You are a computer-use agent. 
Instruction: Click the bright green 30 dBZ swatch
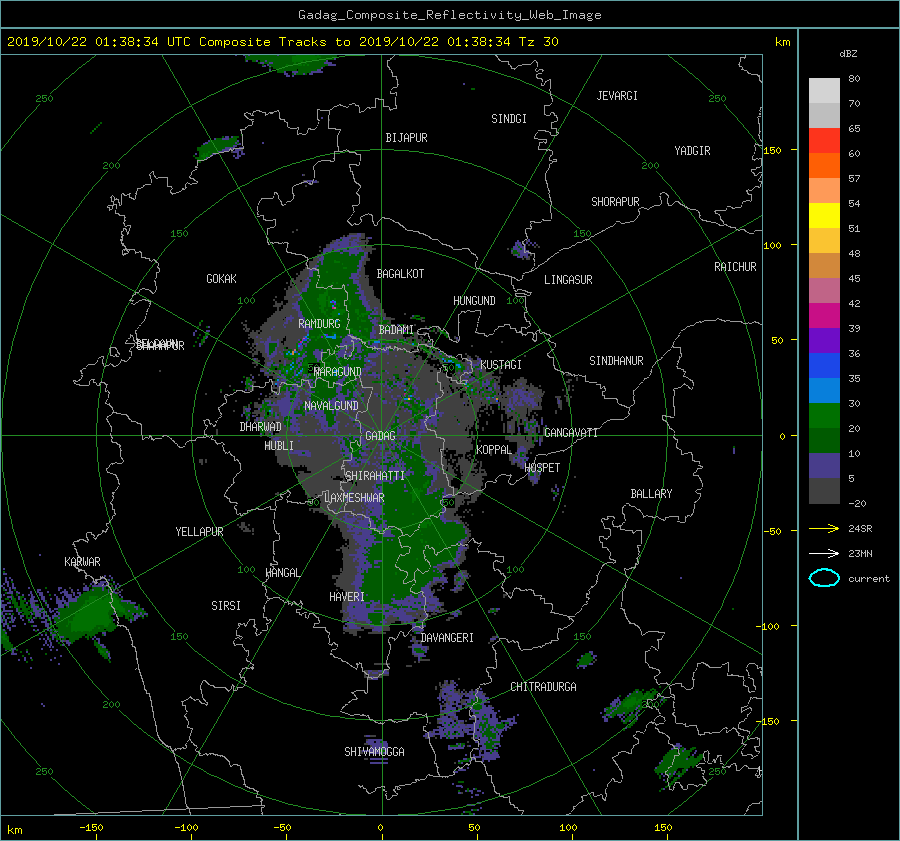(x=824, y=415)
